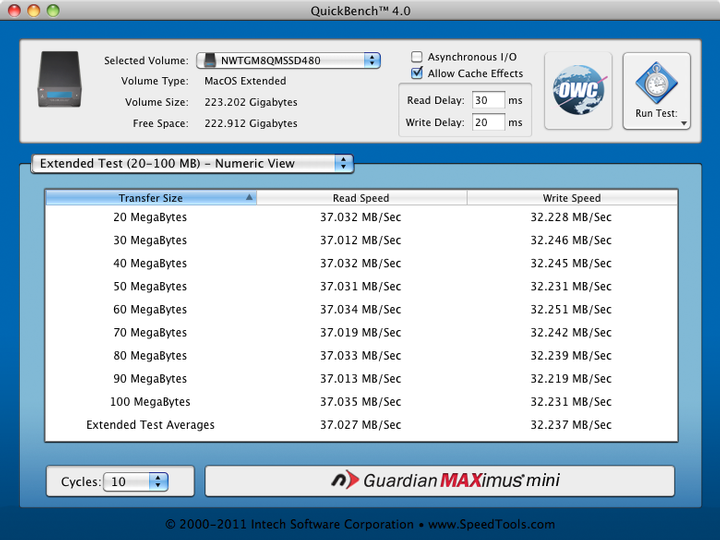Open the Run Test dropdown arrow
The height and width of the screenshot is (540, 720).
(x=684, y=124)
